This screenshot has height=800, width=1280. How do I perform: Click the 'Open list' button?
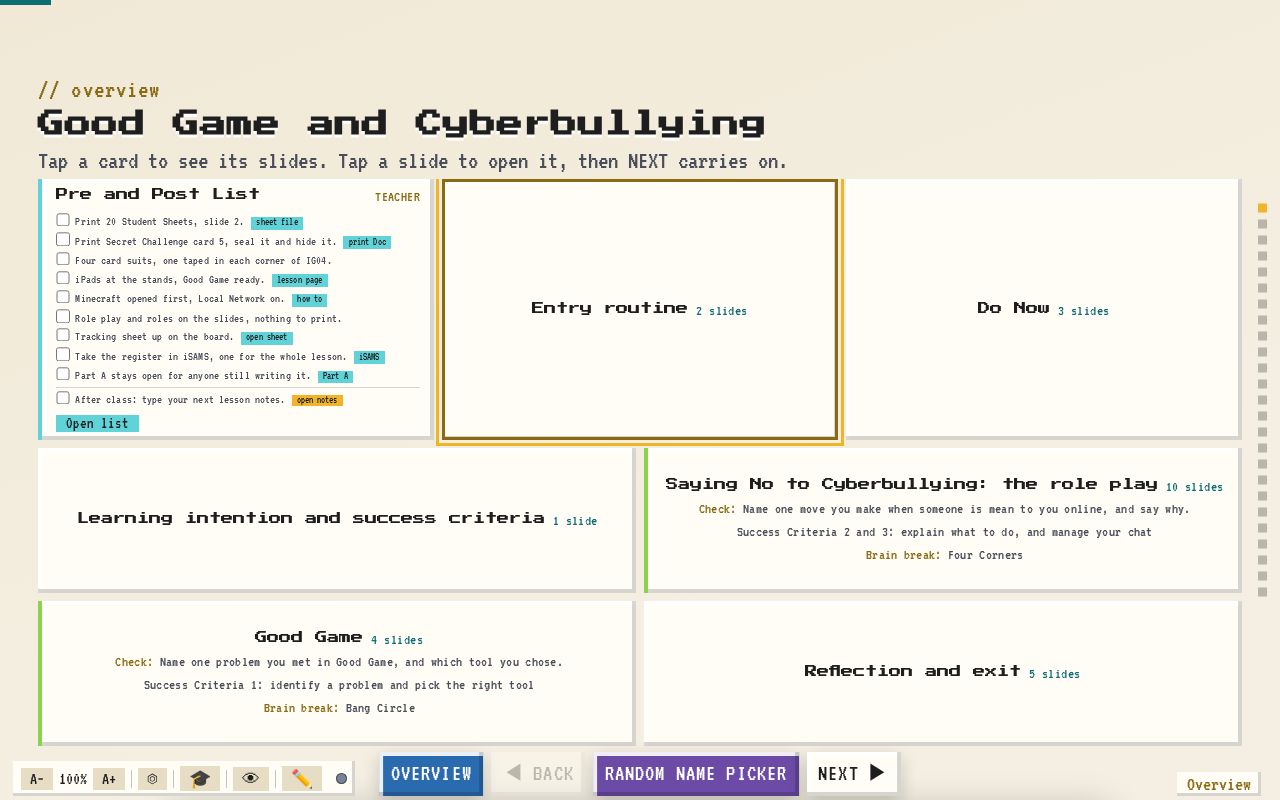click(97, 424)
